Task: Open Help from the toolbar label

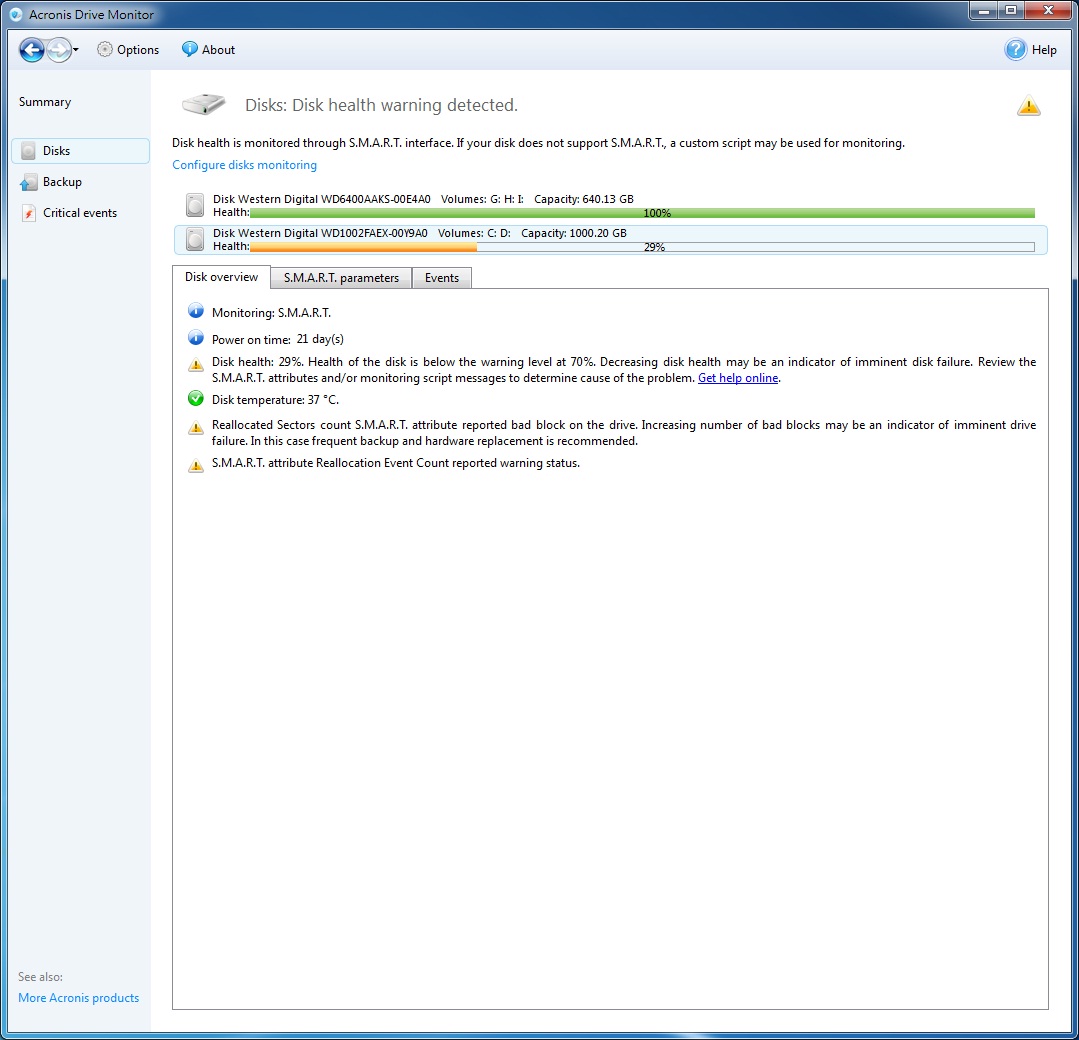Action: [1044, 50]
